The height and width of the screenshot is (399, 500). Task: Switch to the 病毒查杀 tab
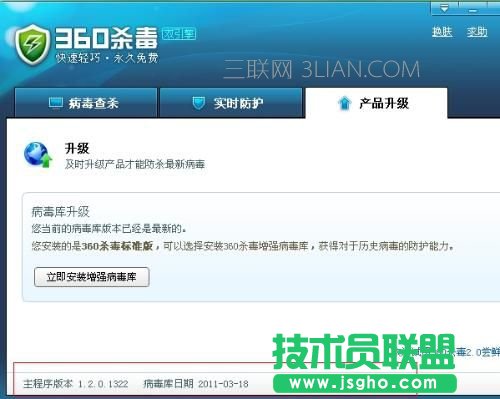(x=86, y=103)
